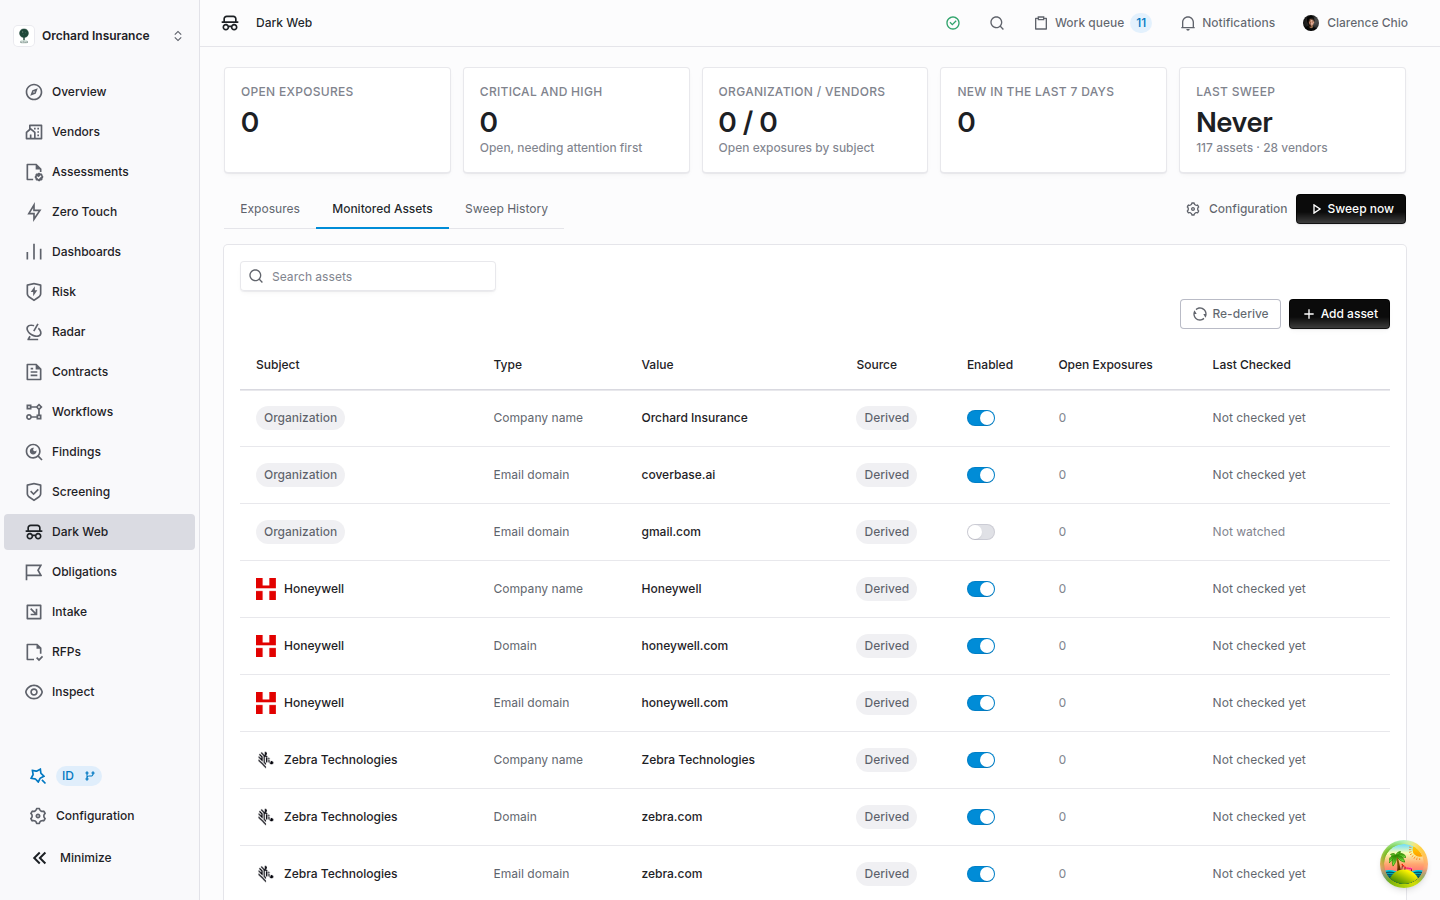Click the New in the Last 7 Days card
Image resolution: width=1440 pixels, height=900 pixels.
[x=1053, y=120]
